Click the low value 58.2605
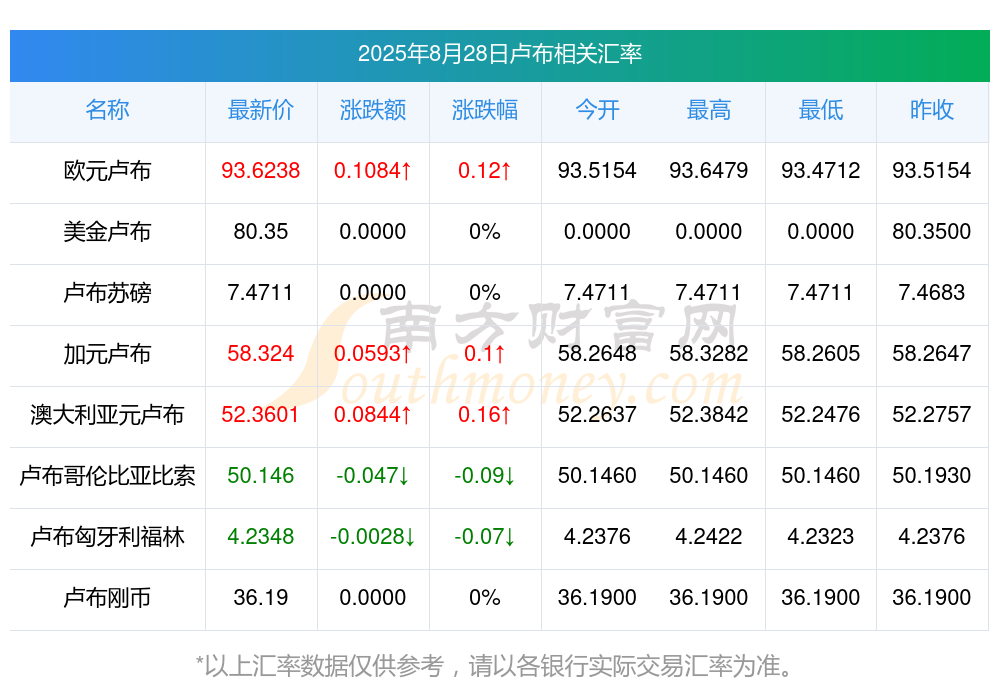 tap(821, 353)
